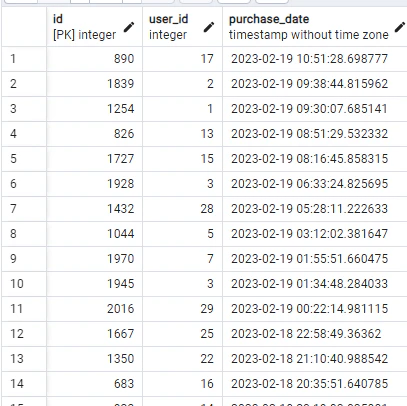This screenshot has height=406, width=407.
Task: Select row number 3
Action: tap(24, 109)
